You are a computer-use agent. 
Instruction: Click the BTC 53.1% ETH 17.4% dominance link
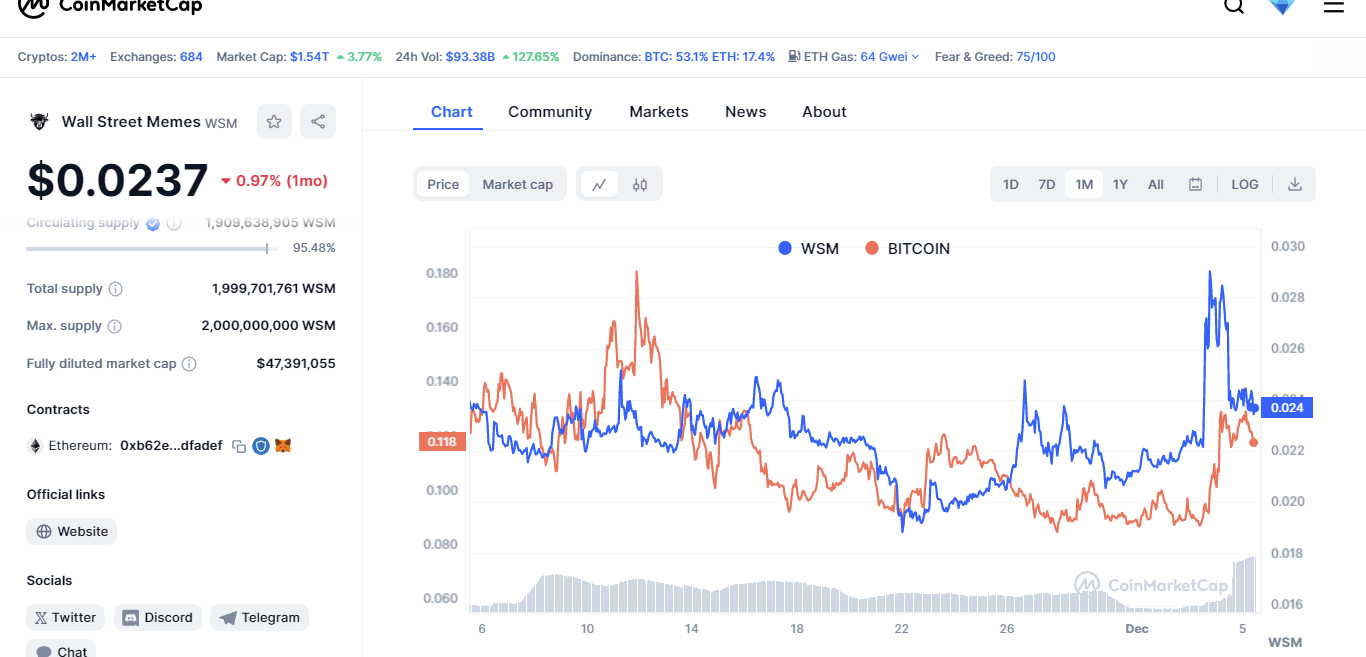[710, 57]
